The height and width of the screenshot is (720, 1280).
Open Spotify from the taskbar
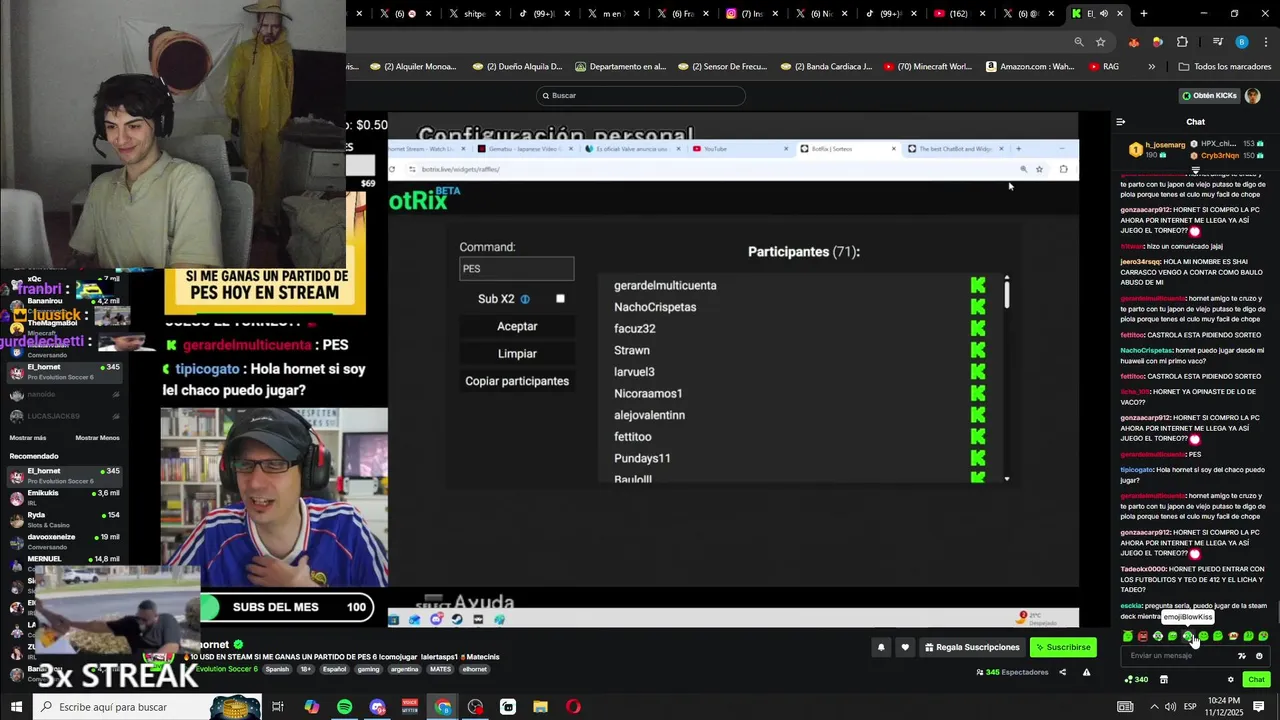coord(344,707)
